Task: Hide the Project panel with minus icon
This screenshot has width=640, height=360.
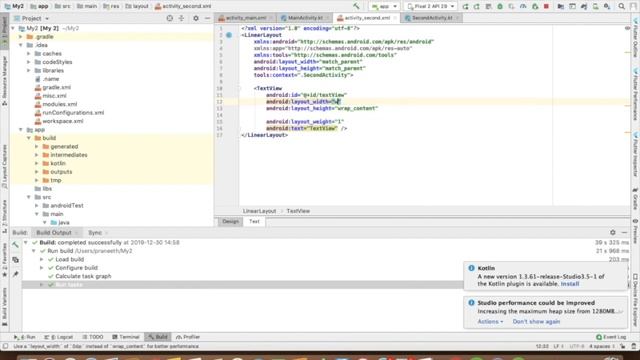Action: [x=207, y=18]
